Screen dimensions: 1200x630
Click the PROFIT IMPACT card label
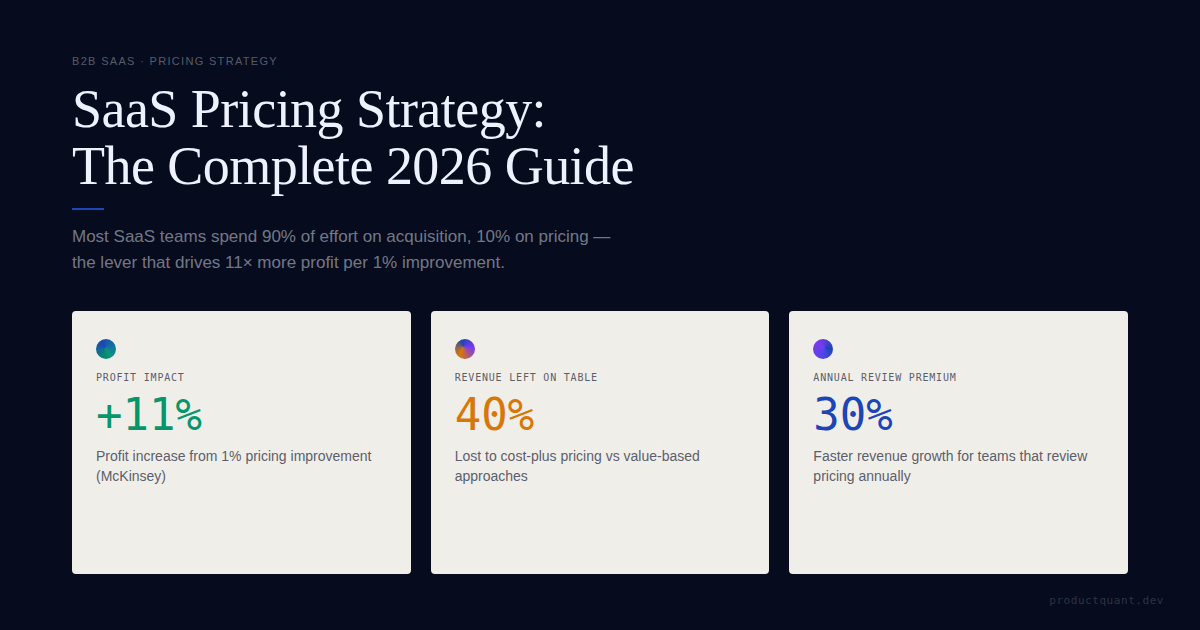click(x=140, y=378)
